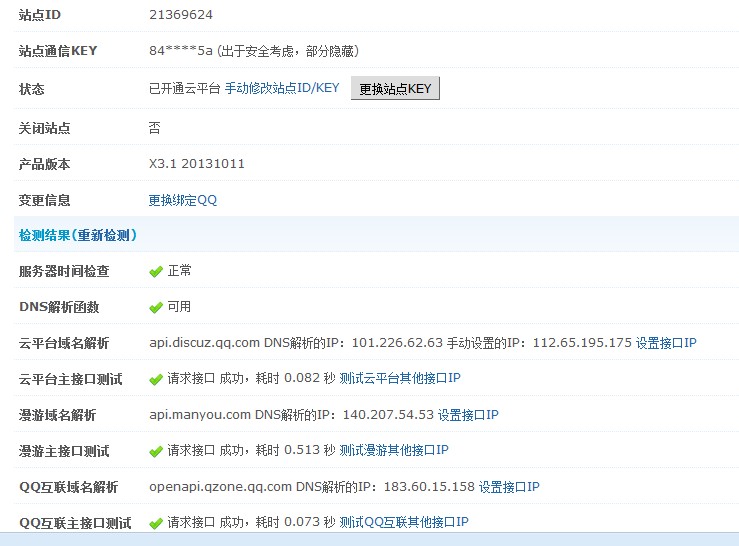
Task: Click the 产品版本 label
Action: [x=44, y=164]
